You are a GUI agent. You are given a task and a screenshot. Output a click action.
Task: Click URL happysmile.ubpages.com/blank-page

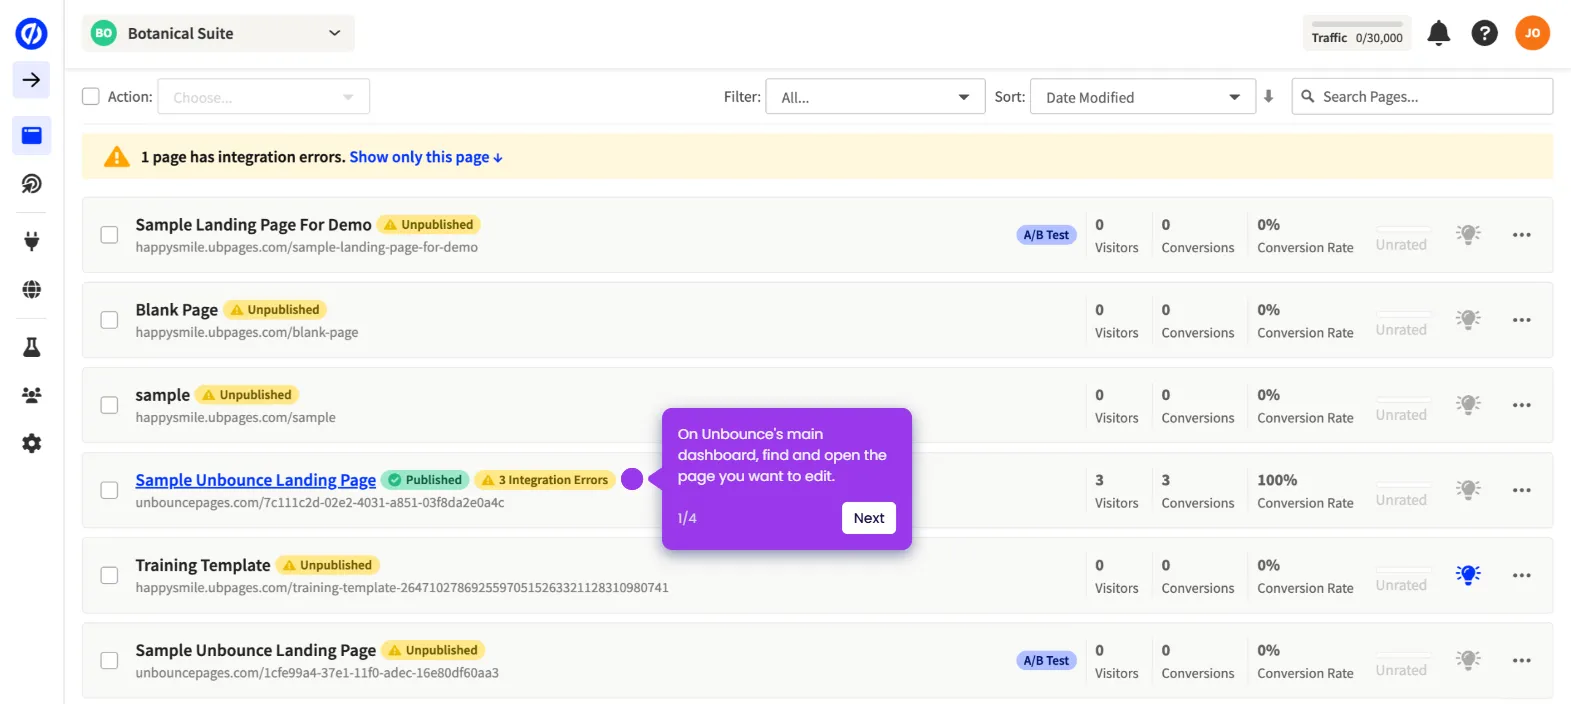coord(247,333)
